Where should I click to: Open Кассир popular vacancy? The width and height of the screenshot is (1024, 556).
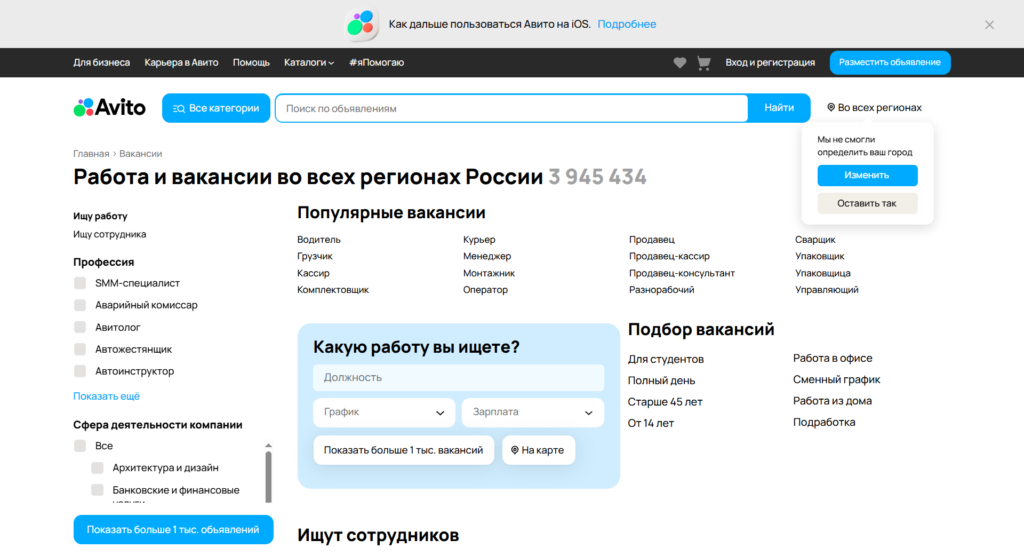click(x=313, y=273)
